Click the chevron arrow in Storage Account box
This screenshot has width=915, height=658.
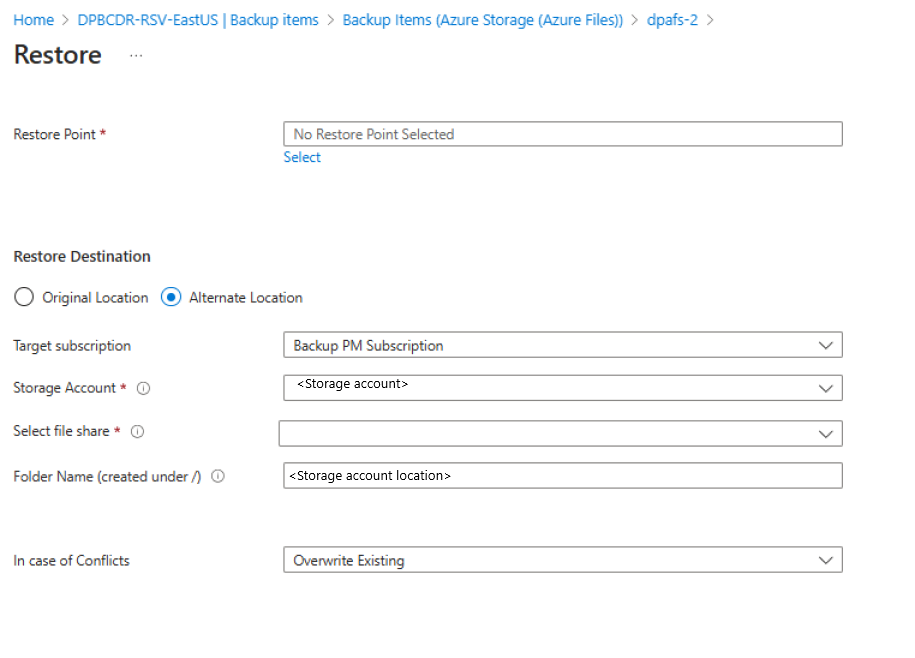(x=826, y=388)
